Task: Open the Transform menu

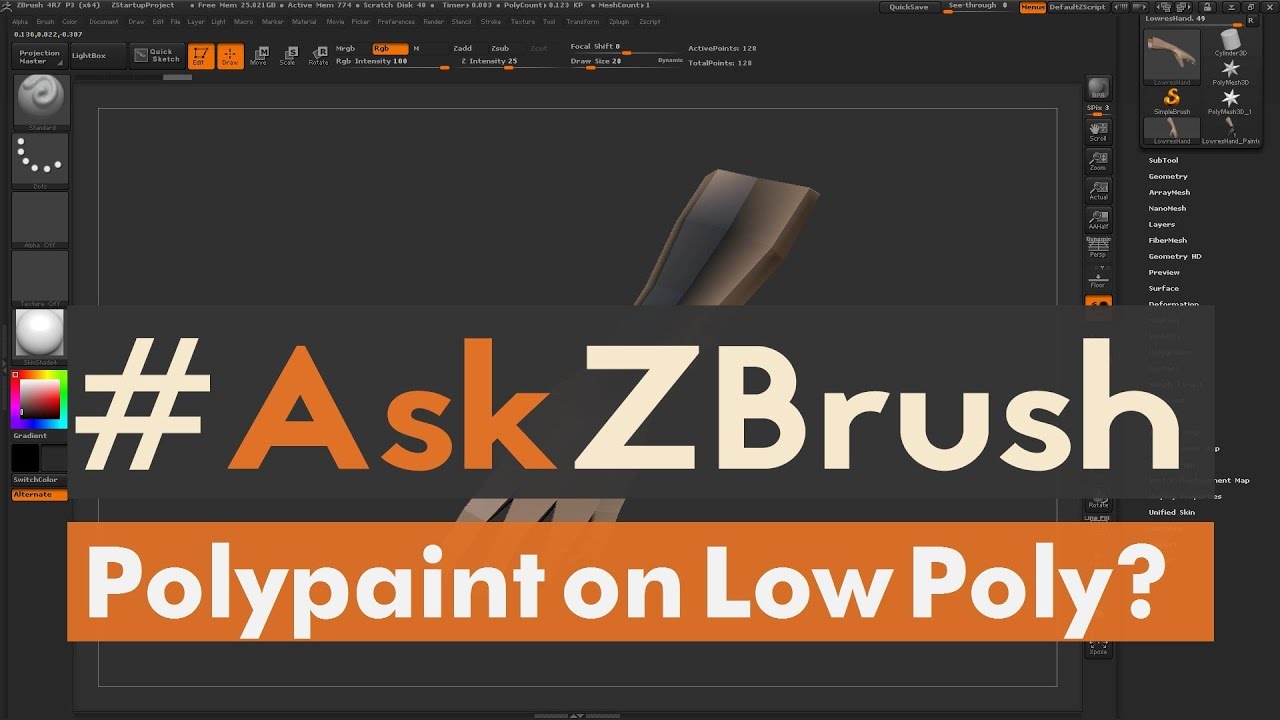Action: point(583,21)
